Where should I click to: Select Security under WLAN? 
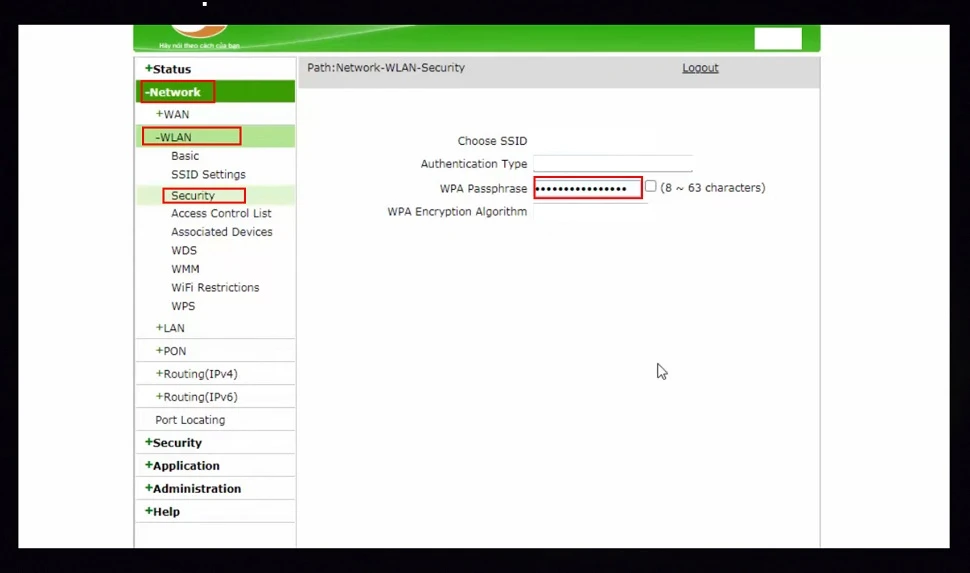[x=193, y=196]
